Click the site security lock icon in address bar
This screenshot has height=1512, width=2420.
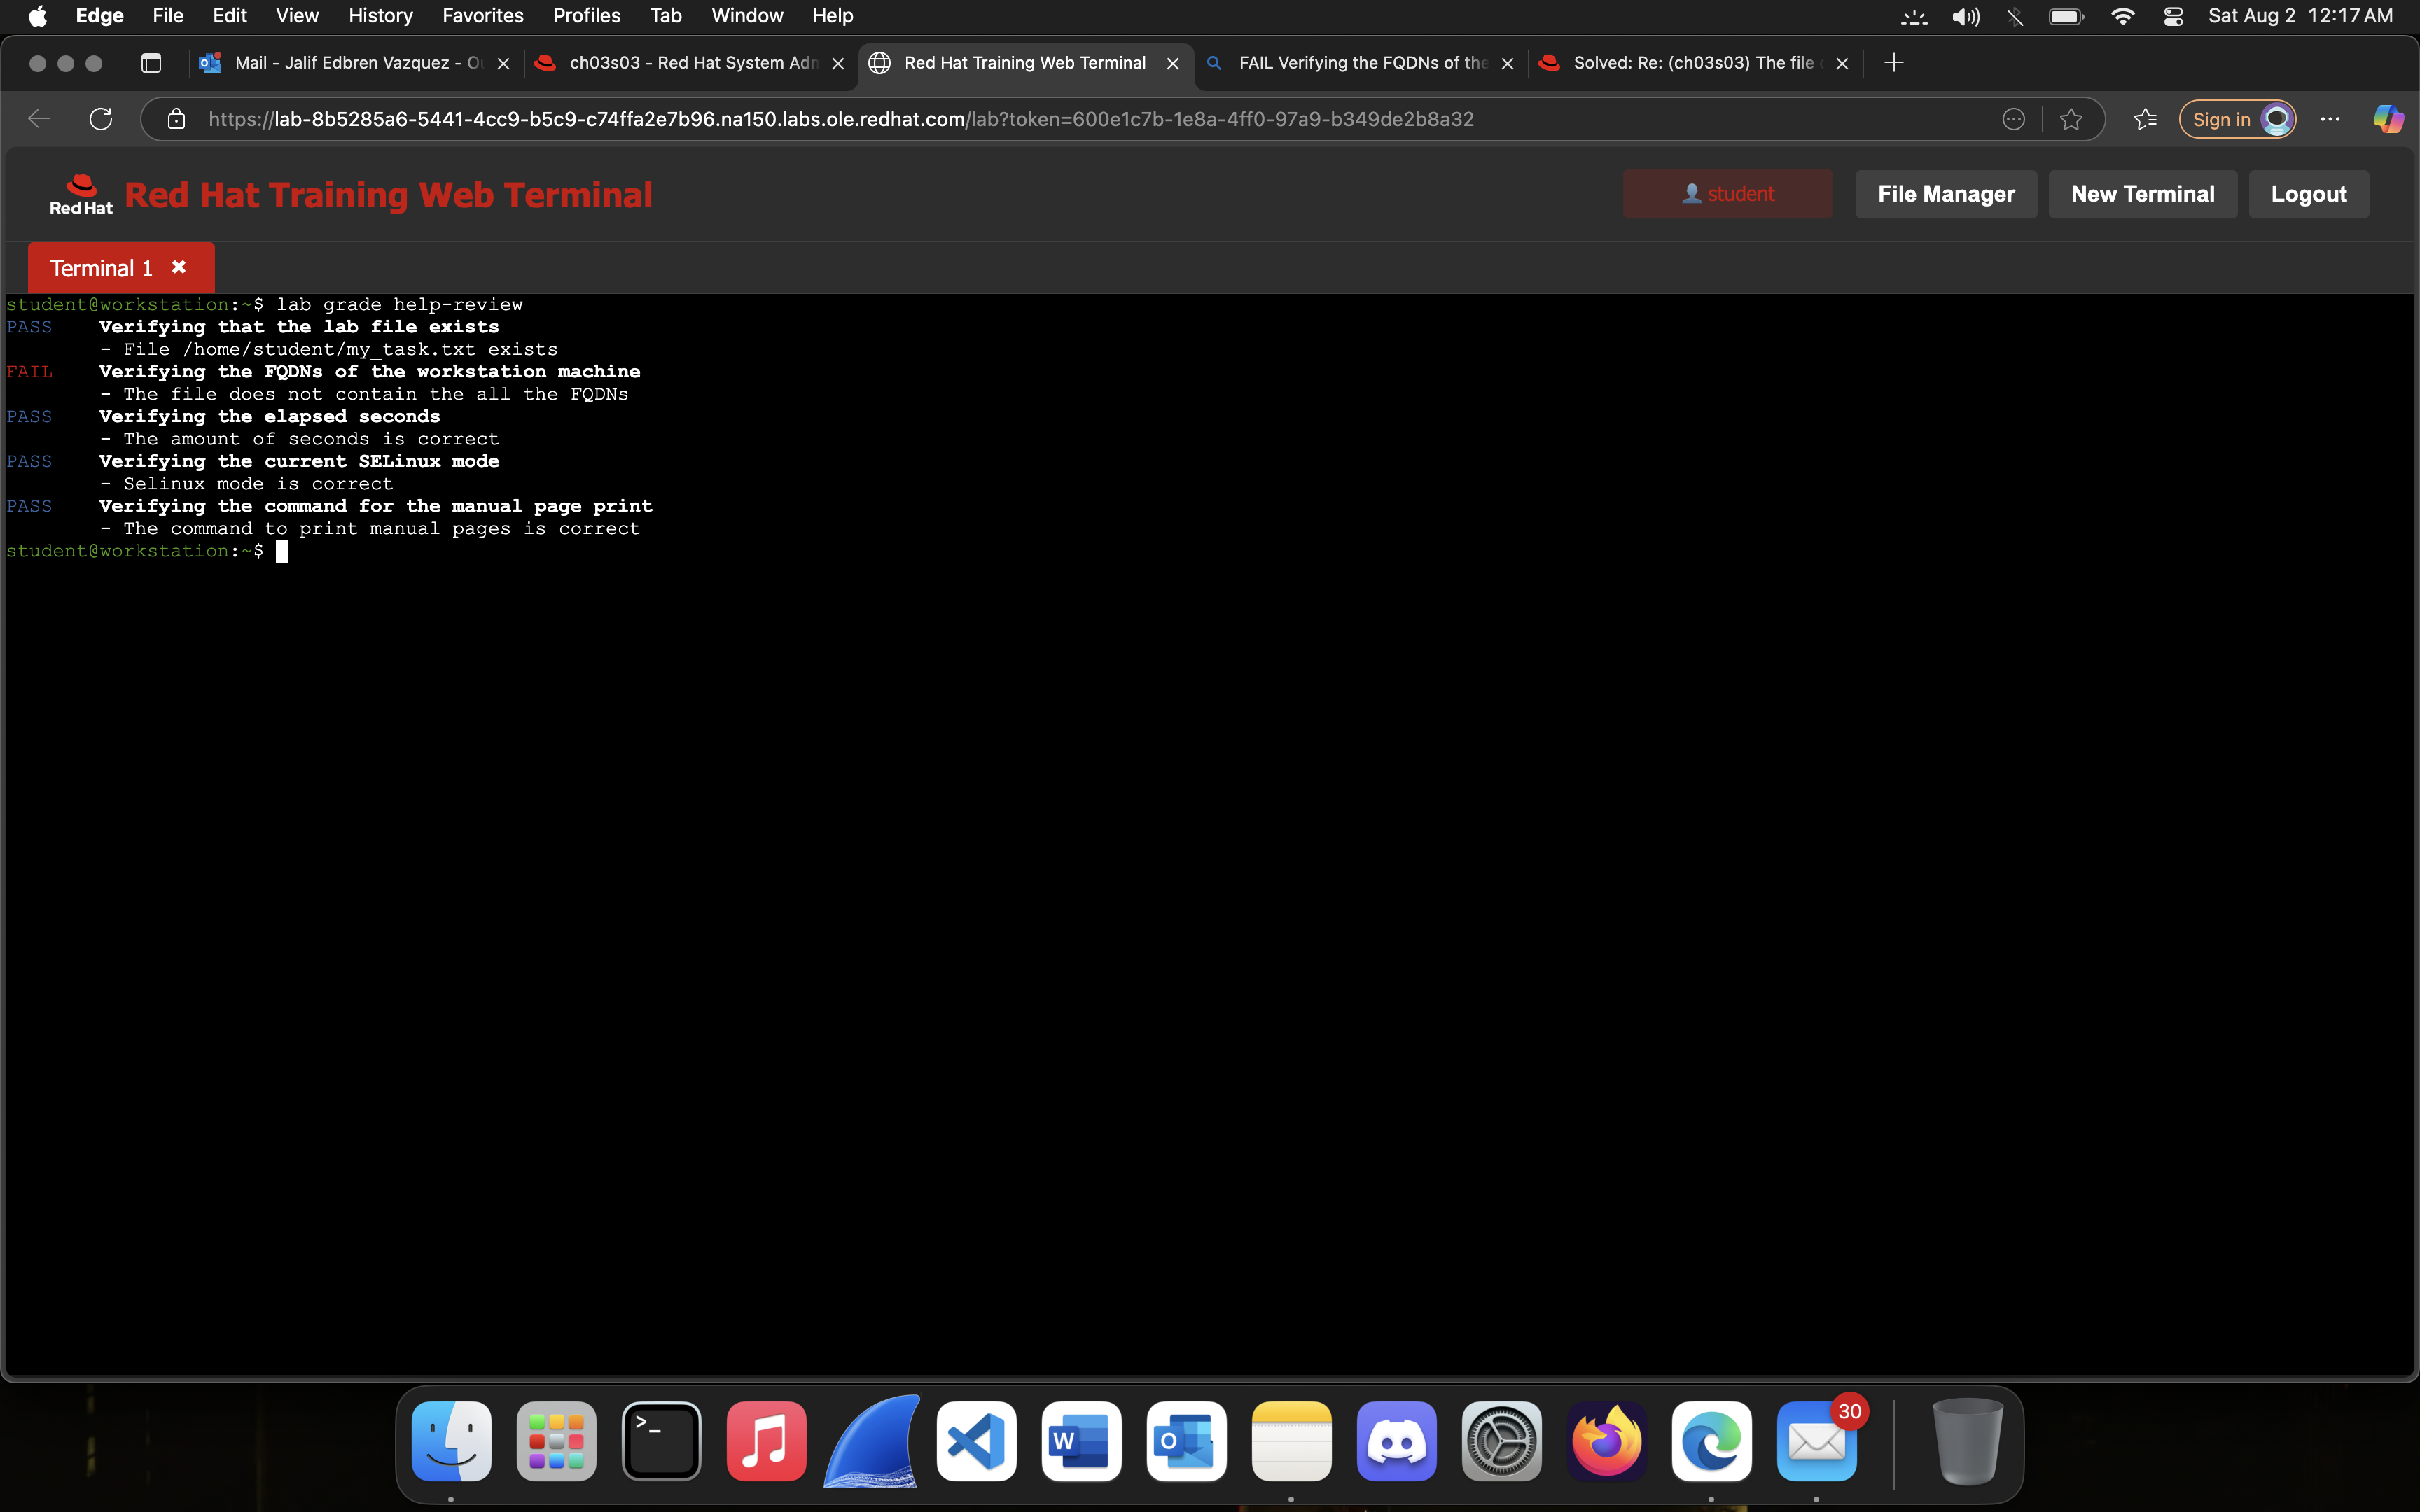177,118
